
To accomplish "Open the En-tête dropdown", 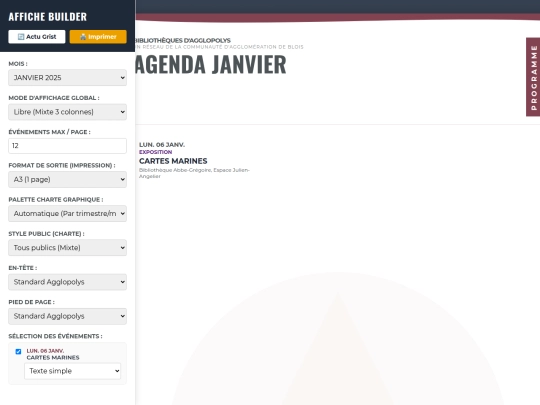I will click(x=68, y=282).
